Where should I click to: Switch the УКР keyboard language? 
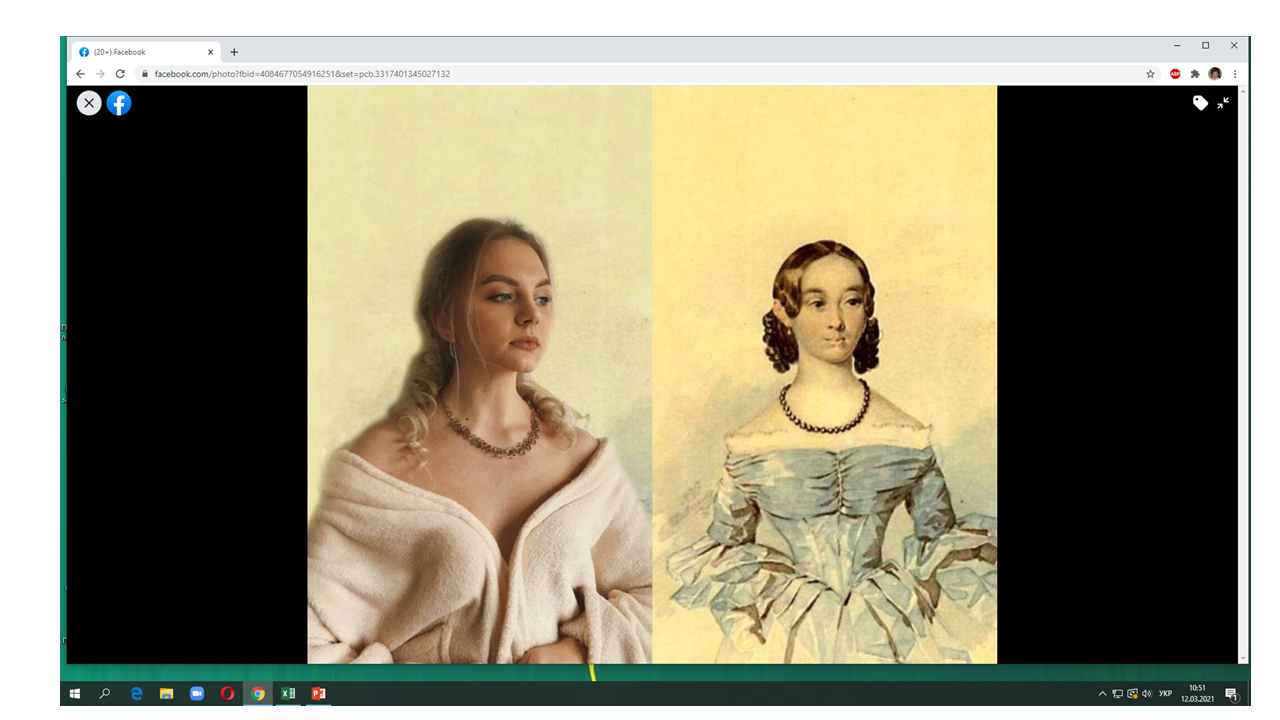(1165, 694)
